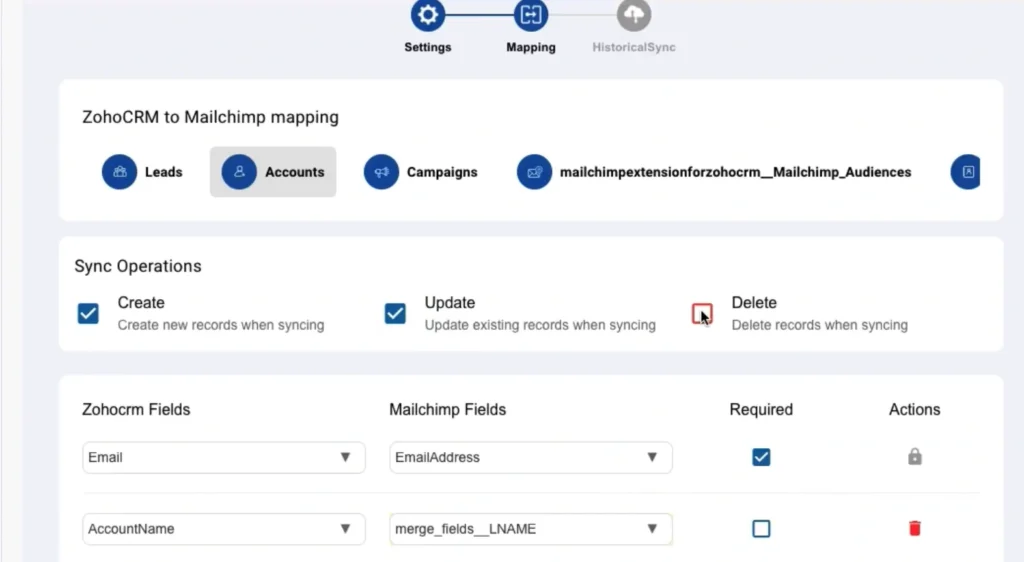Click the Create option label

[141, 303]
